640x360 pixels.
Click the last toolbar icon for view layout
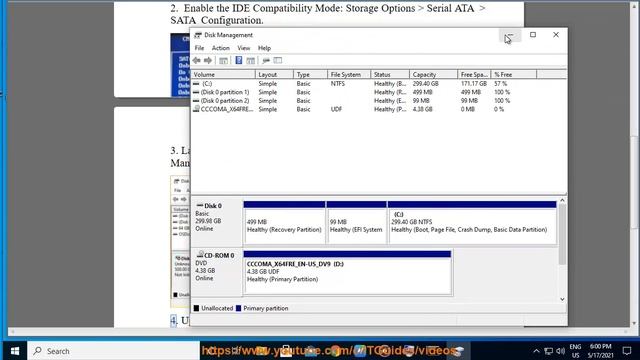point(278,60)
